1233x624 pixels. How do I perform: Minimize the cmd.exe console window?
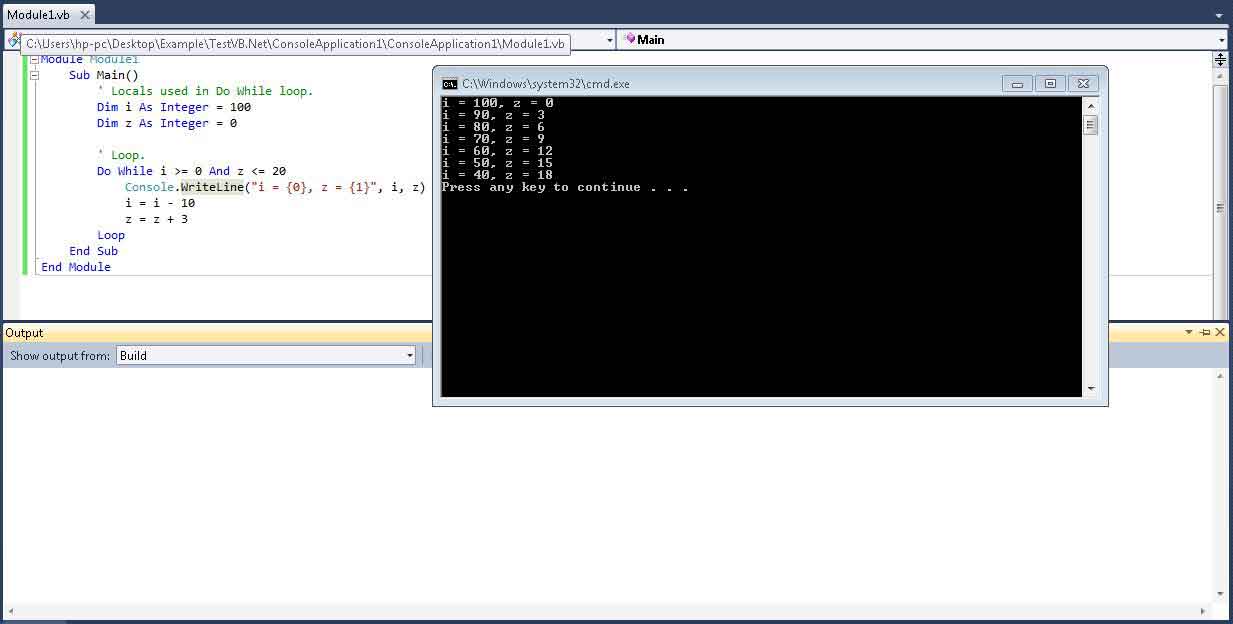[x=1017, y=84]
